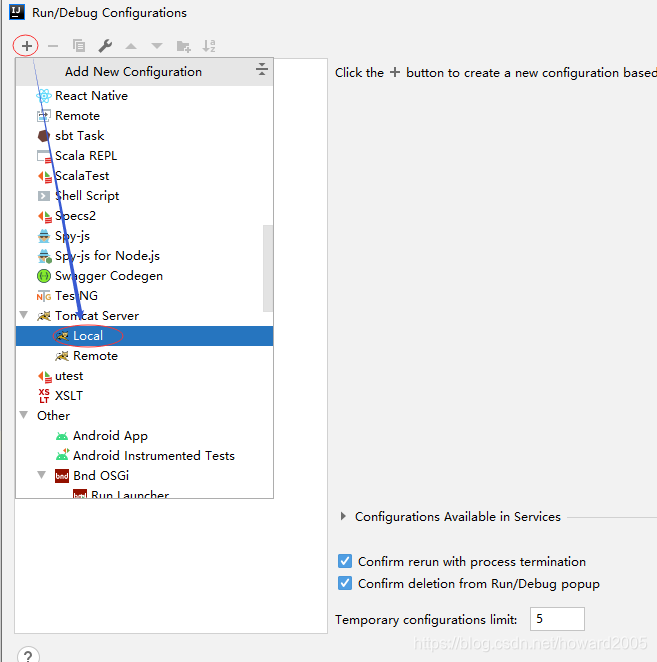Viewport: 657px width, 662px height.
Task: Select Android App configuration type
Action: 144,436
